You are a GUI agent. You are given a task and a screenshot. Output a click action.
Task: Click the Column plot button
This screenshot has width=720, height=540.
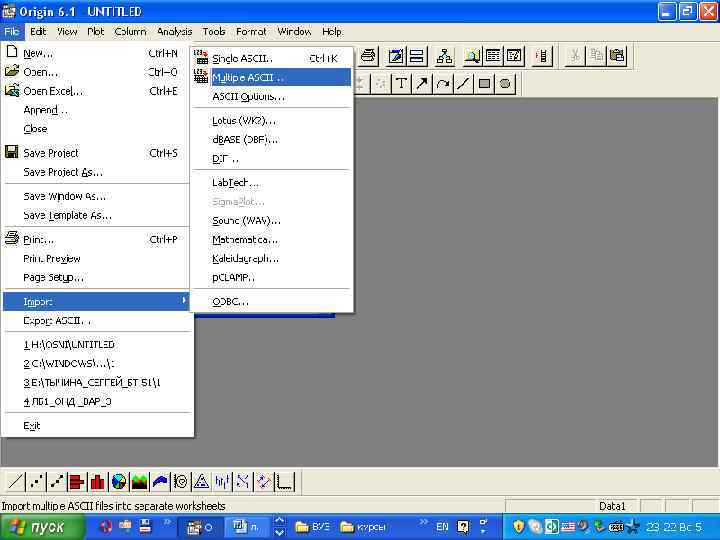coord(97,482)
